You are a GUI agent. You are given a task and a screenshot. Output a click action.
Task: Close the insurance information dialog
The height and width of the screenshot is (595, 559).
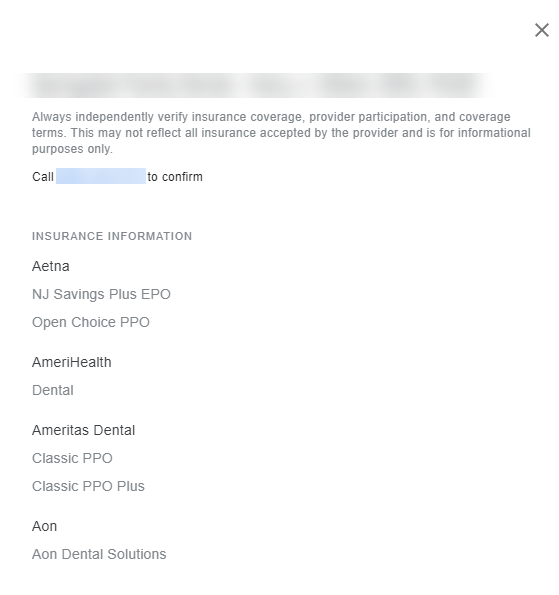tap(542, 30)
